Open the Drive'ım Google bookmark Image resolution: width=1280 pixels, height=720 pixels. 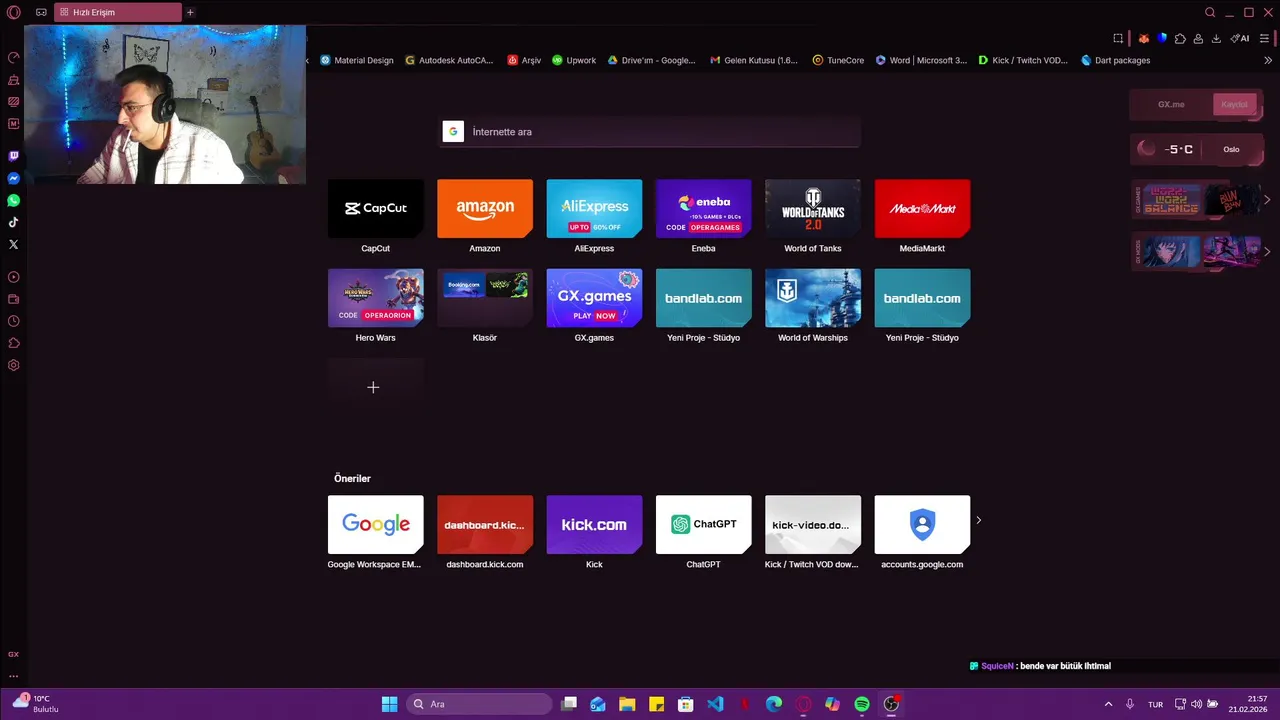point(651,60)
